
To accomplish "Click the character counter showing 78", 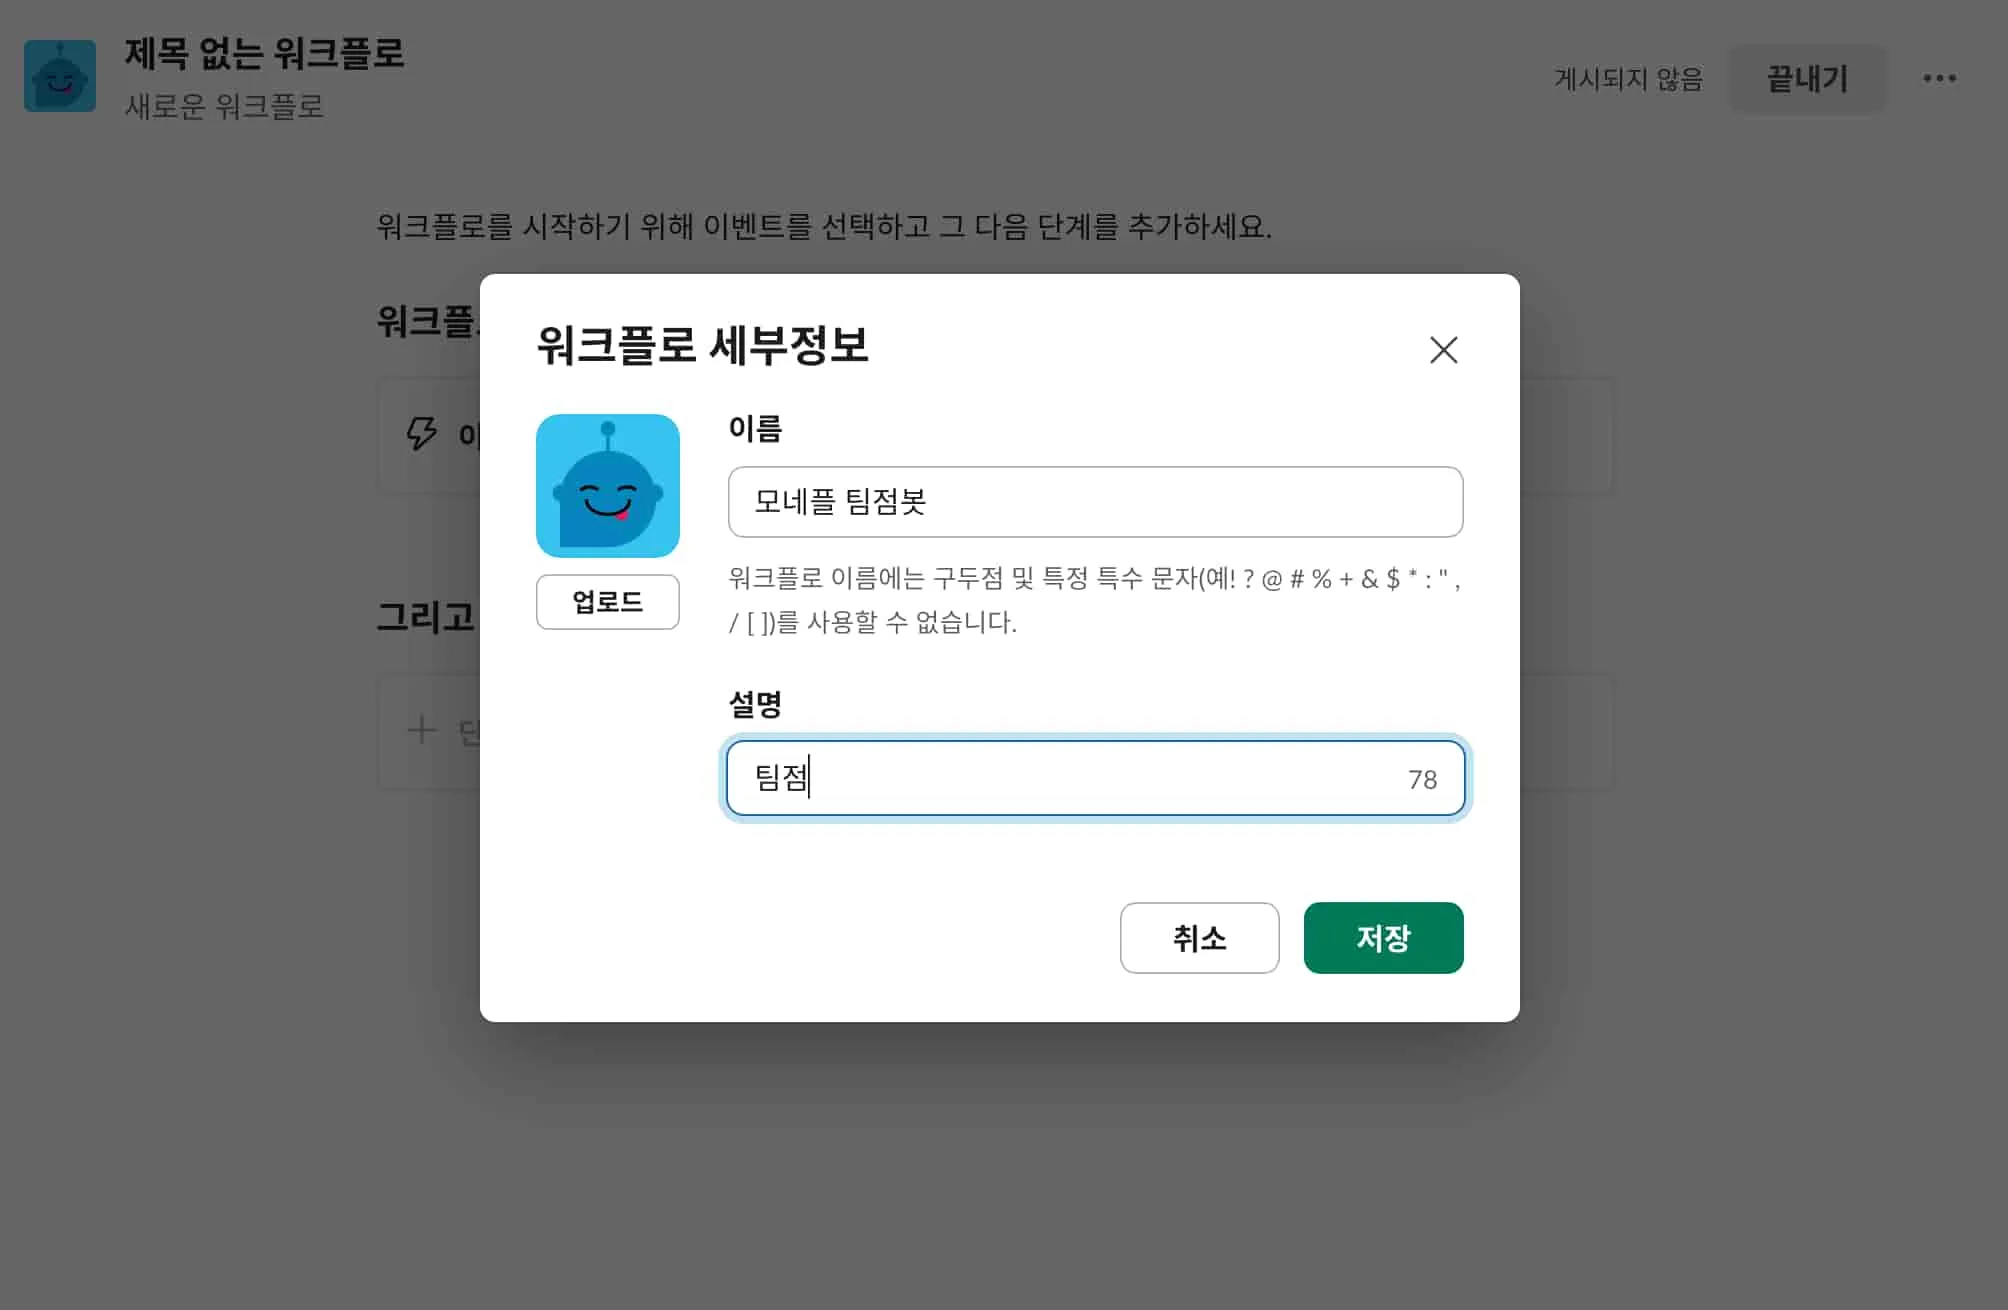I will (1427, 778).
